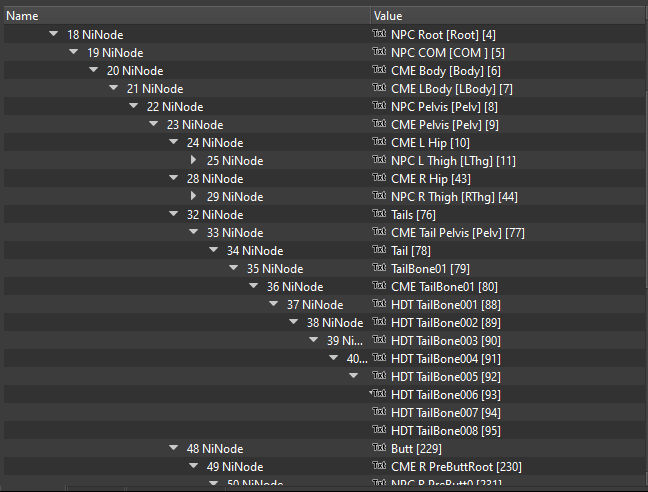648x492 pixels.
Task: Select value text NPC L Thigh [LThg] [11]
Action: point(453,161)
